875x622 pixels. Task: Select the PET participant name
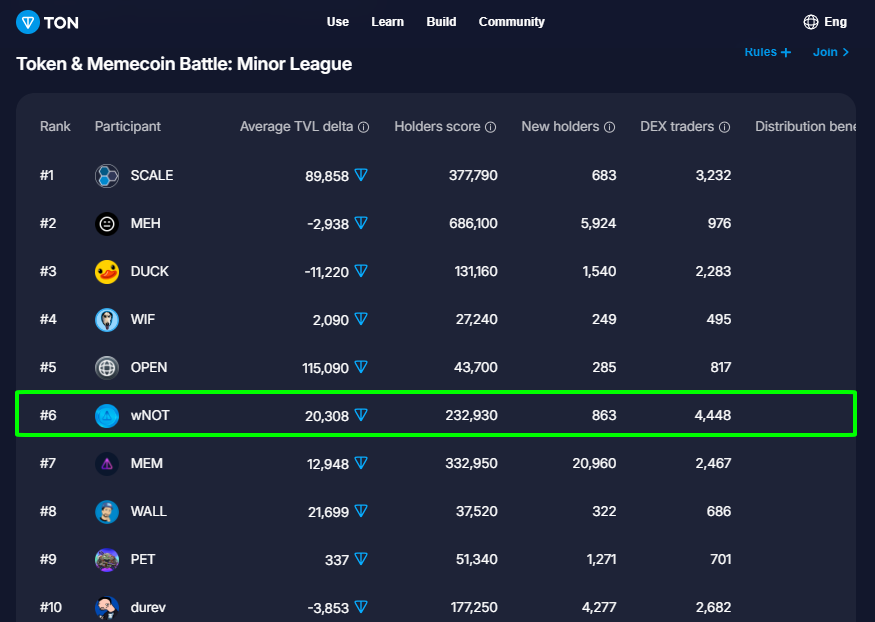pyautogui.click(x=143, y=560)
